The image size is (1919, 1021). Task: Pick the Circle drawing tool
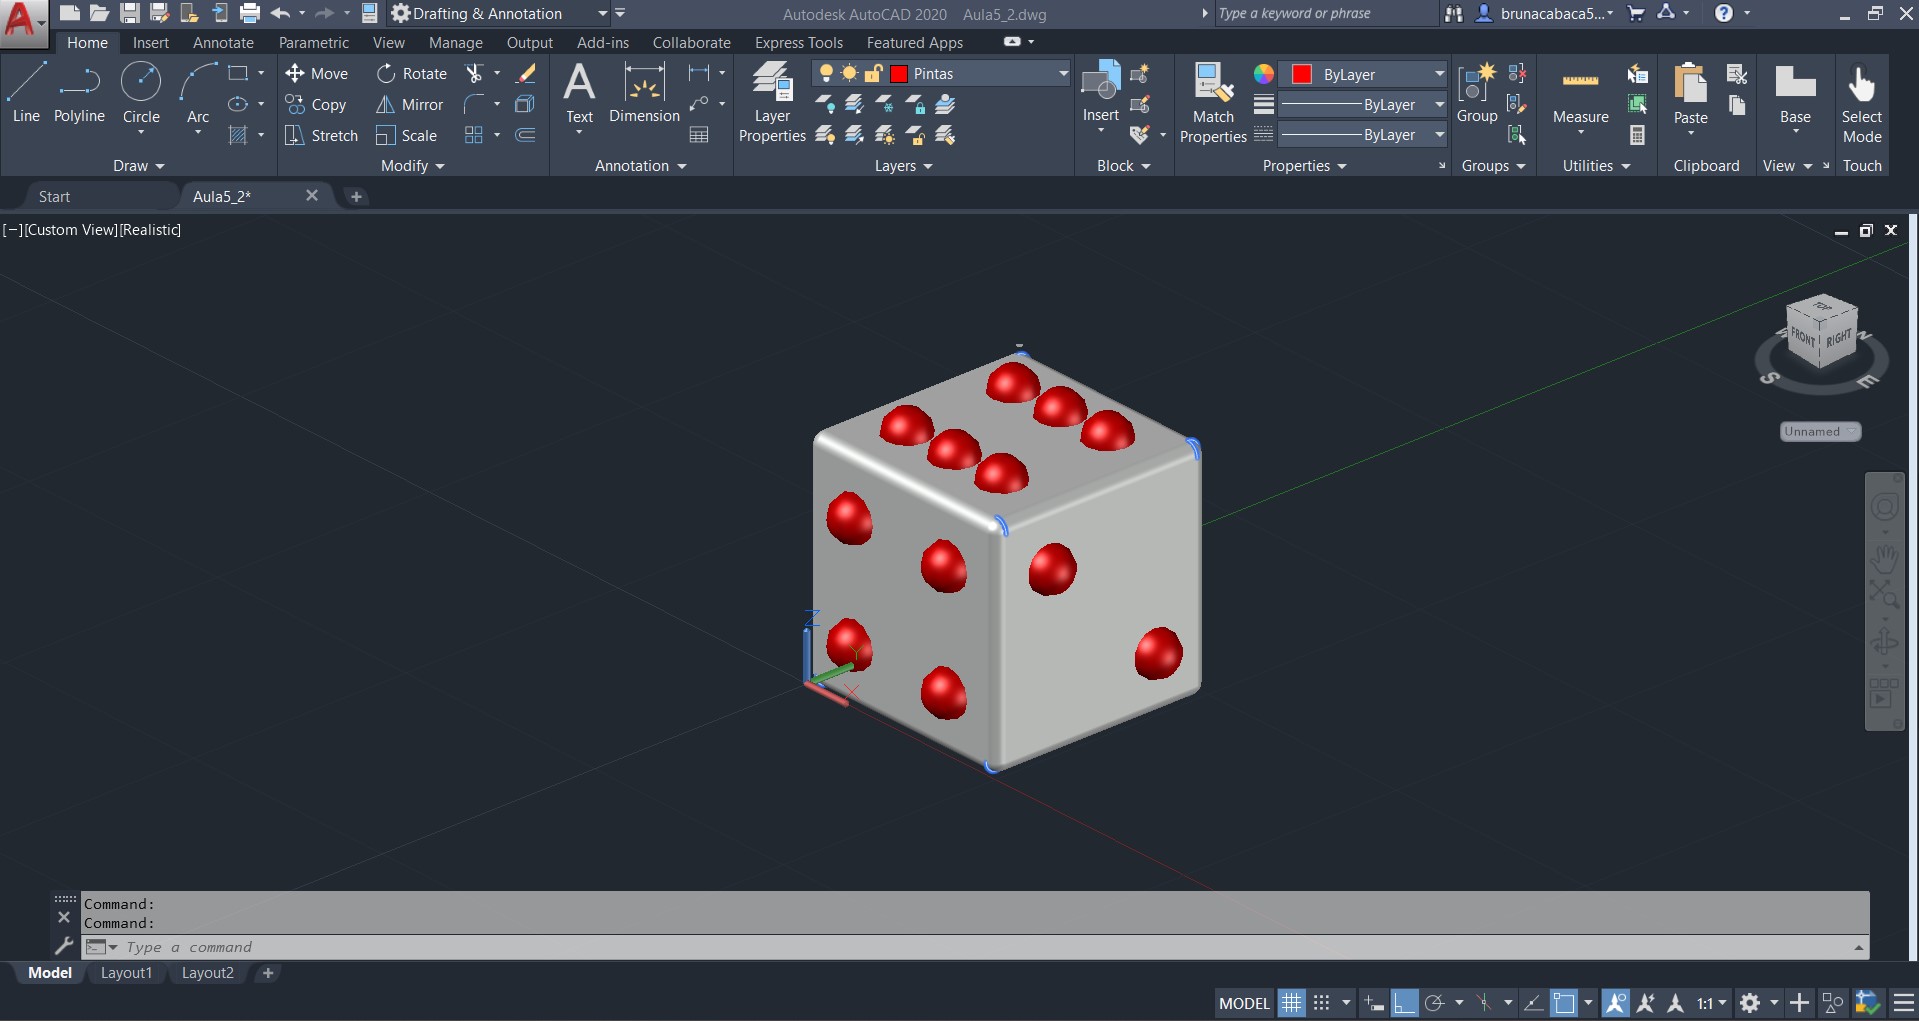click(141, 93)
